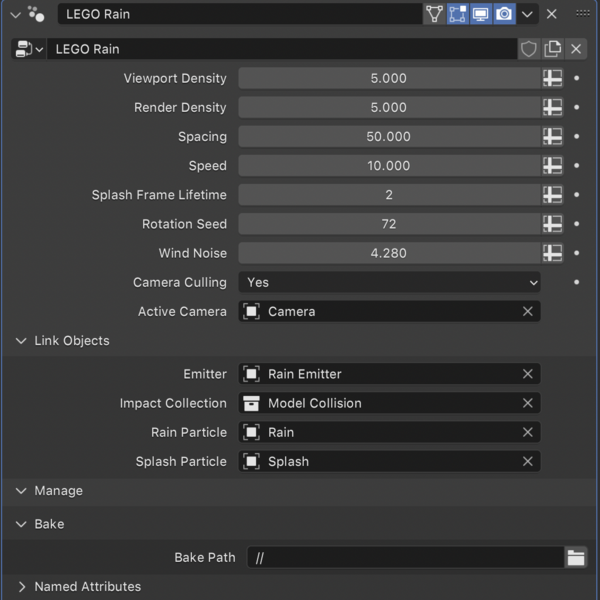Rename the LEGO Rain modifier name field
The image size is (600, 600).
click(x=240, y=14)
